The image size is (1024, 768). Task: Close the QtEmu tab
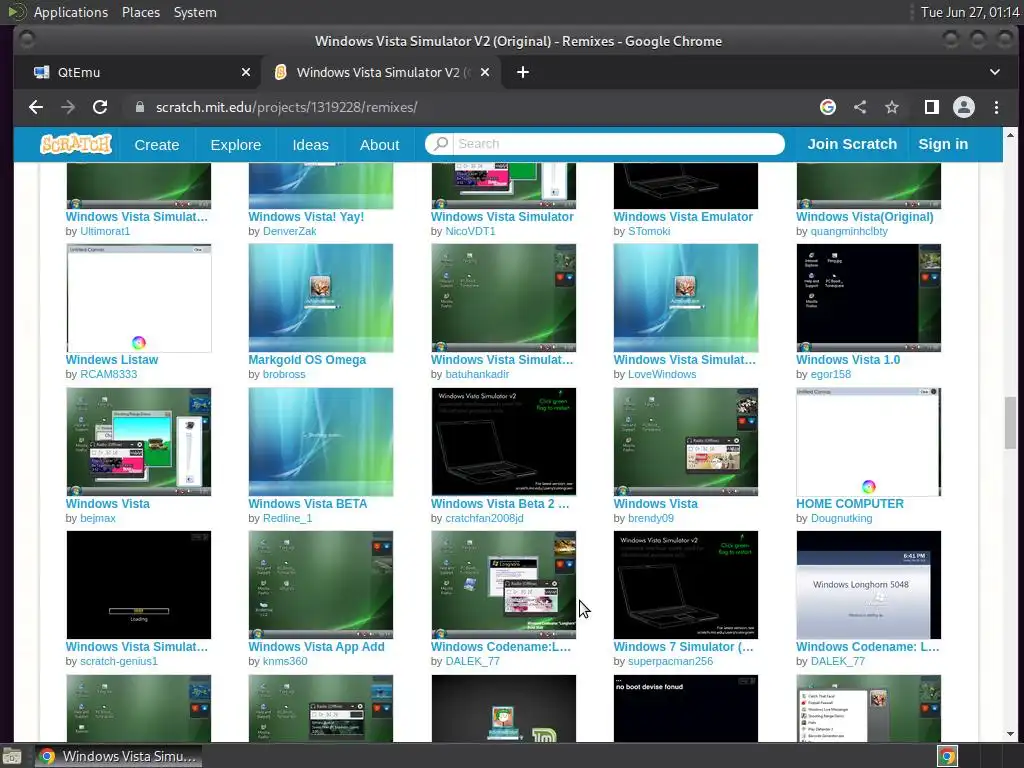[x=246, y=72]
